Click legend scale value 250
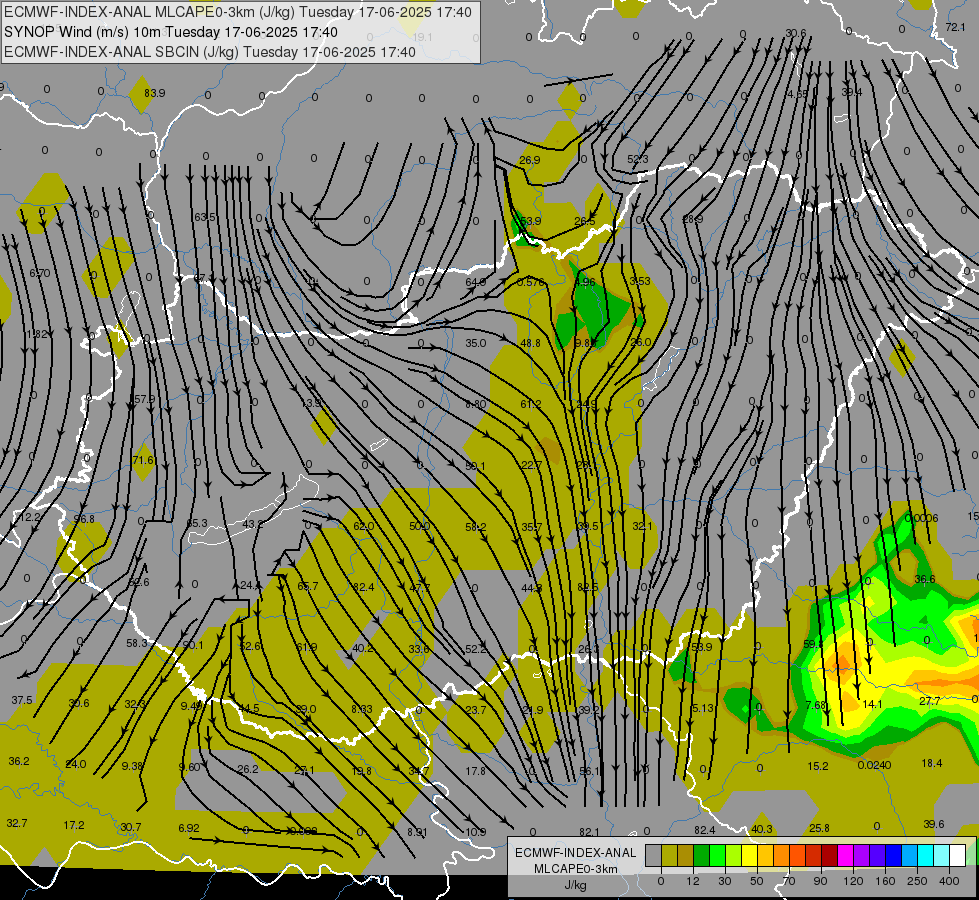Viewport: 979px width, 900px height. click(917, 881)
